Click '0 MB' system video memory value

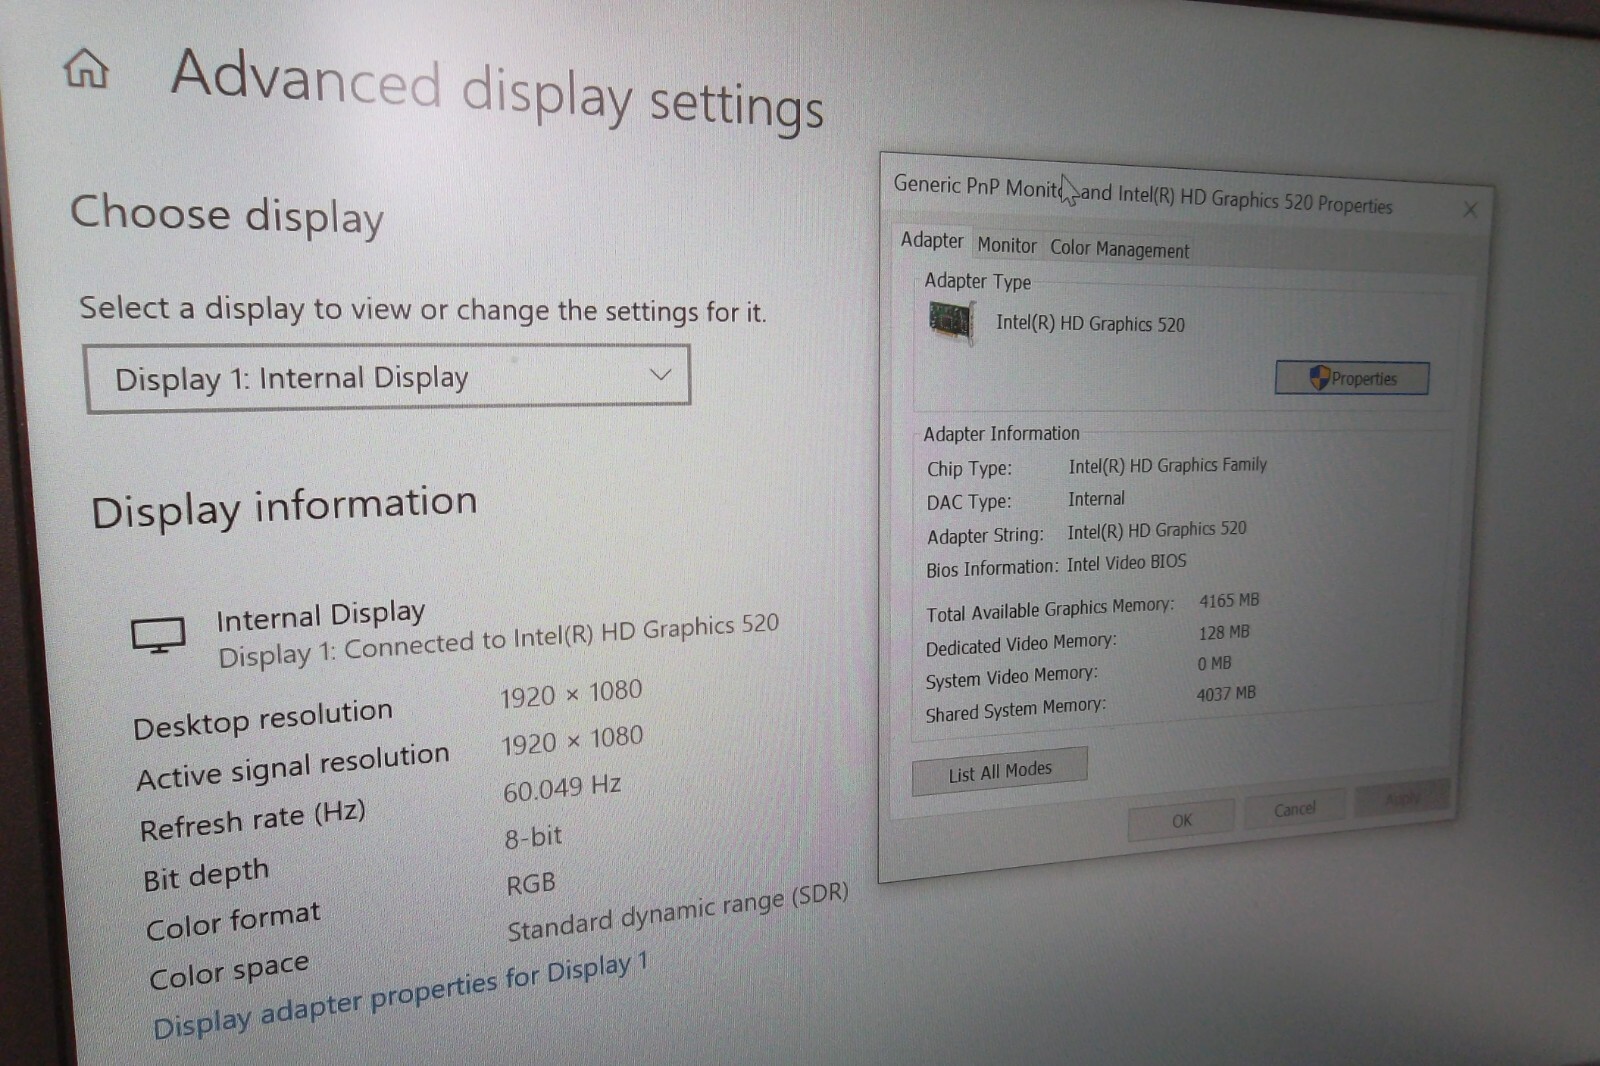(1214, 663)
